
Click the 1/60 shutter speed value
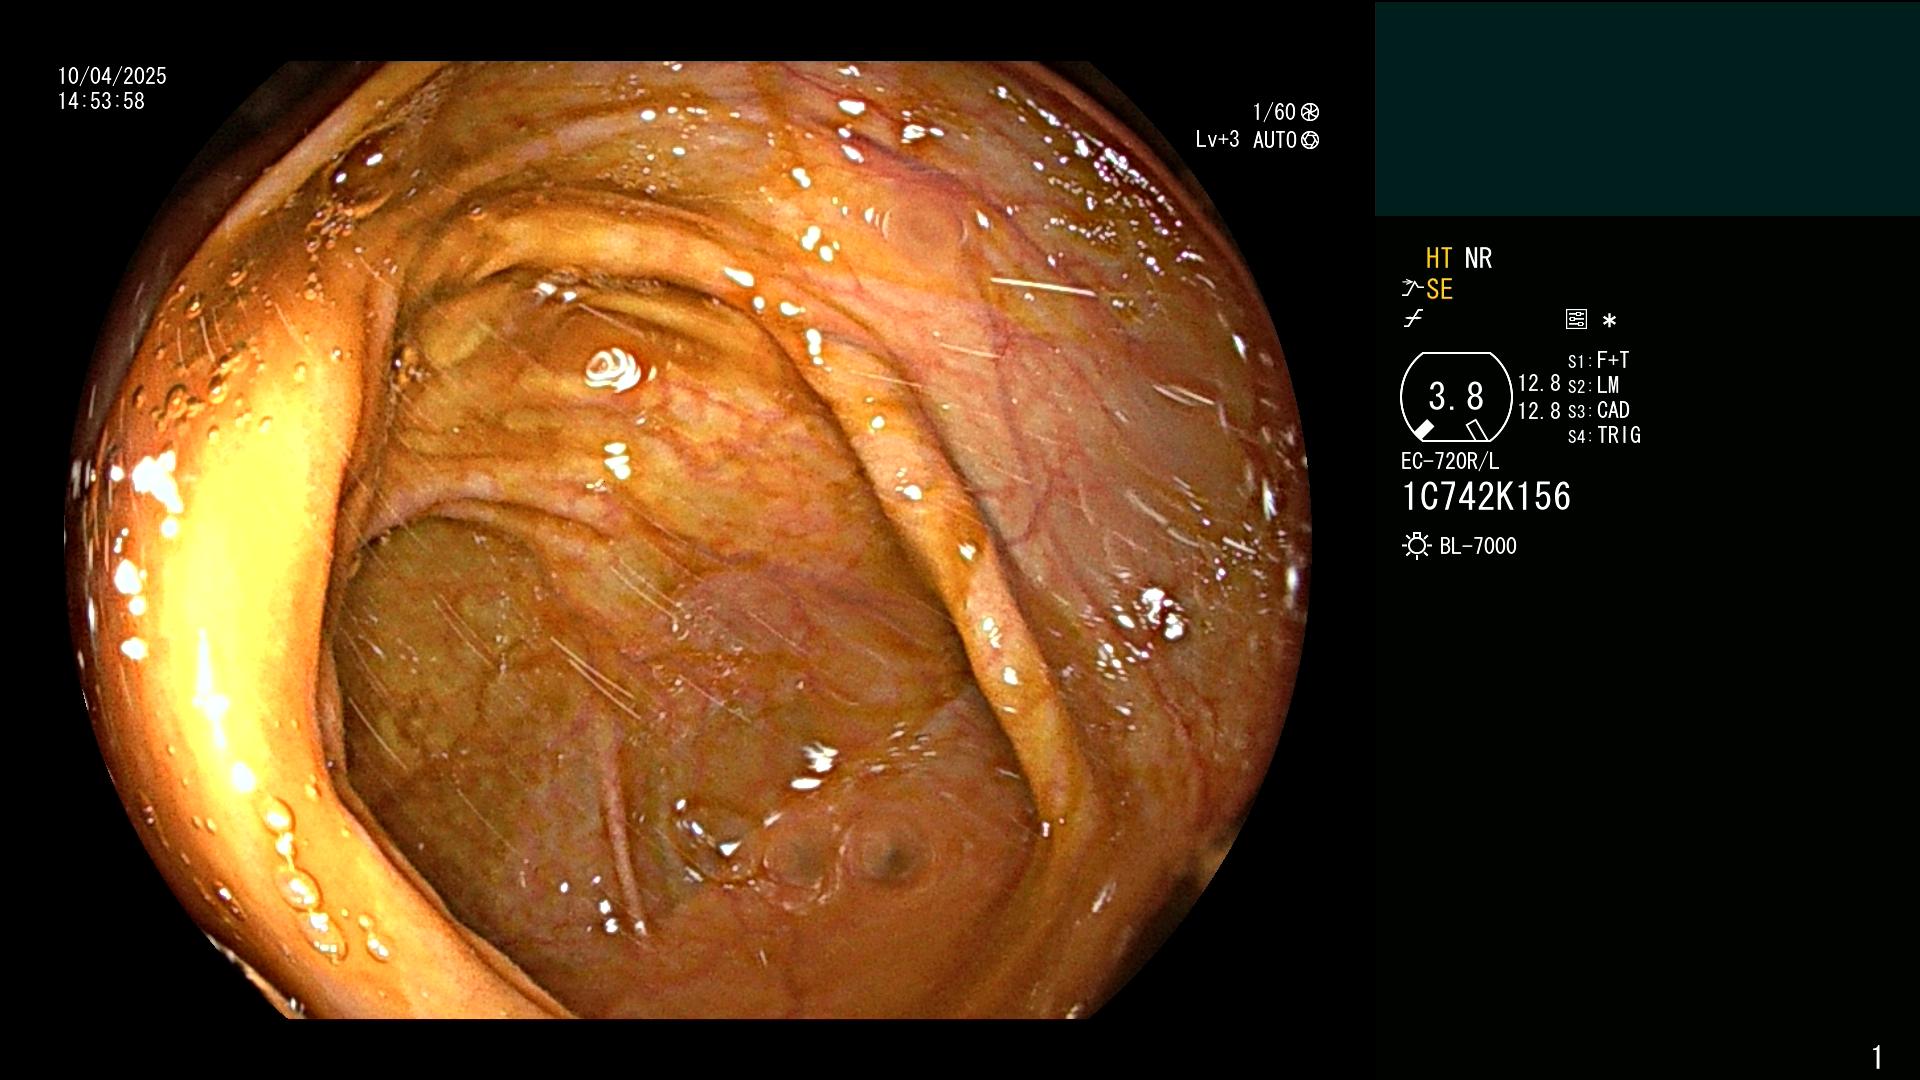pos(1274,112)
